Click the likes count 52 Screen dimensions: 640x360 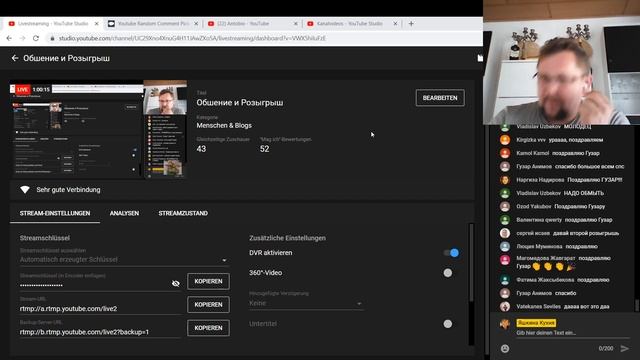coord(264,149)
